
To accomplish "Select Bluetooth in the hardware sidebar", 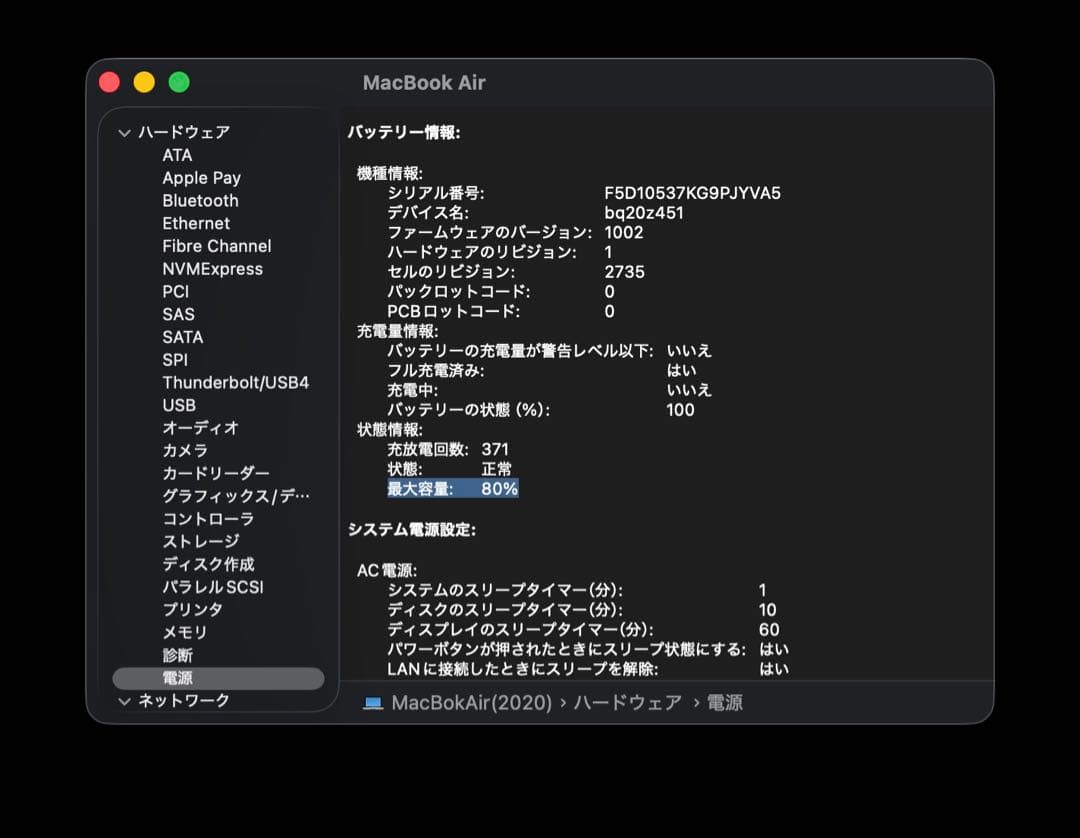I will pos(200,200).
